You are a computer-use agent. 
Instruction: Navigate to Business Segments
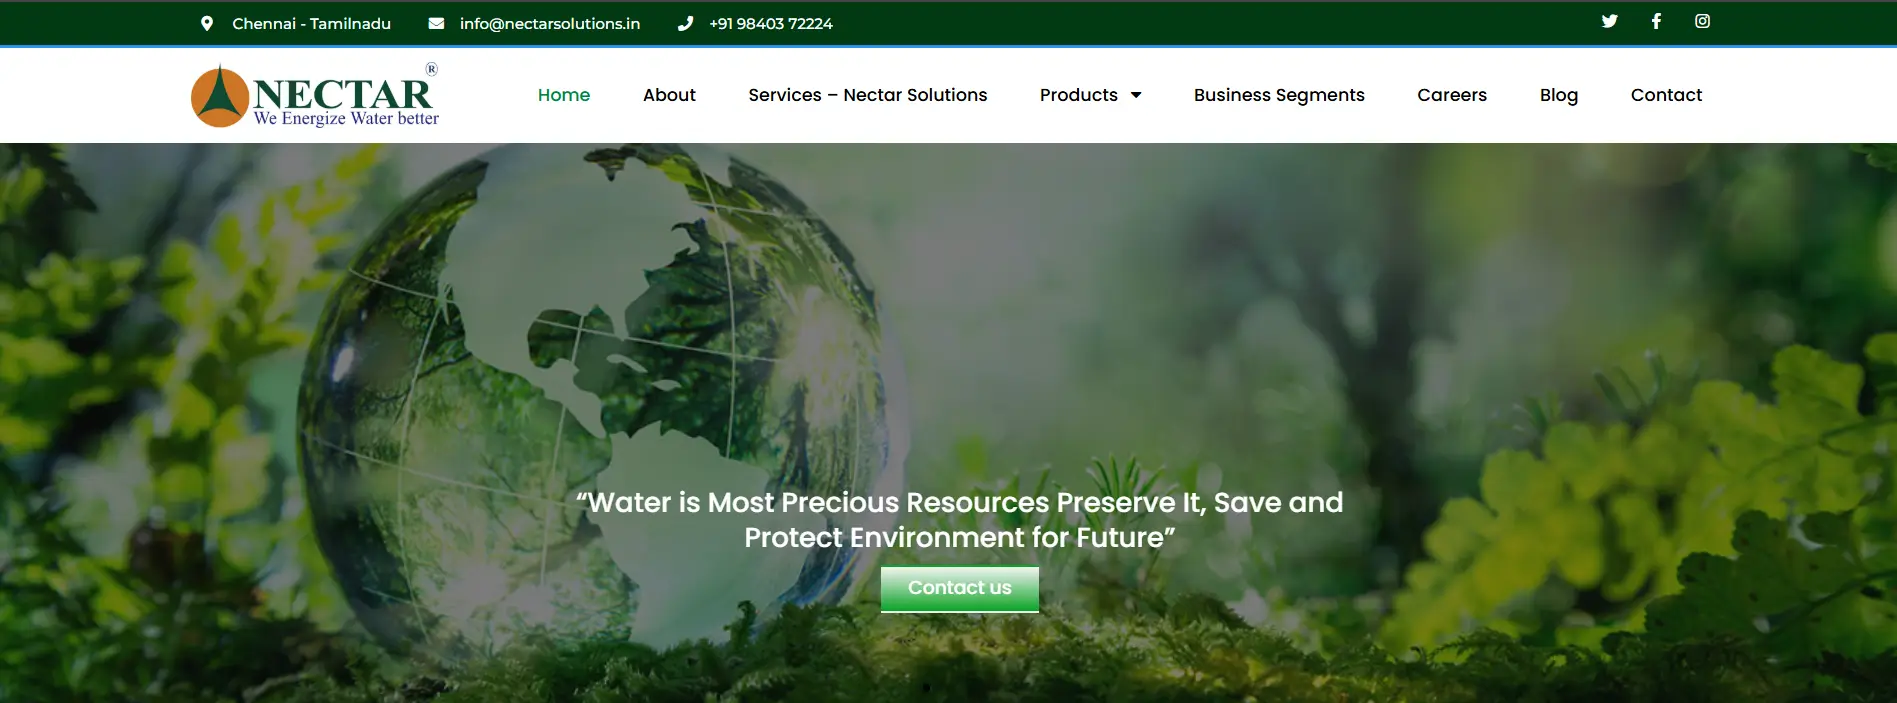(x=1279, y=95)
